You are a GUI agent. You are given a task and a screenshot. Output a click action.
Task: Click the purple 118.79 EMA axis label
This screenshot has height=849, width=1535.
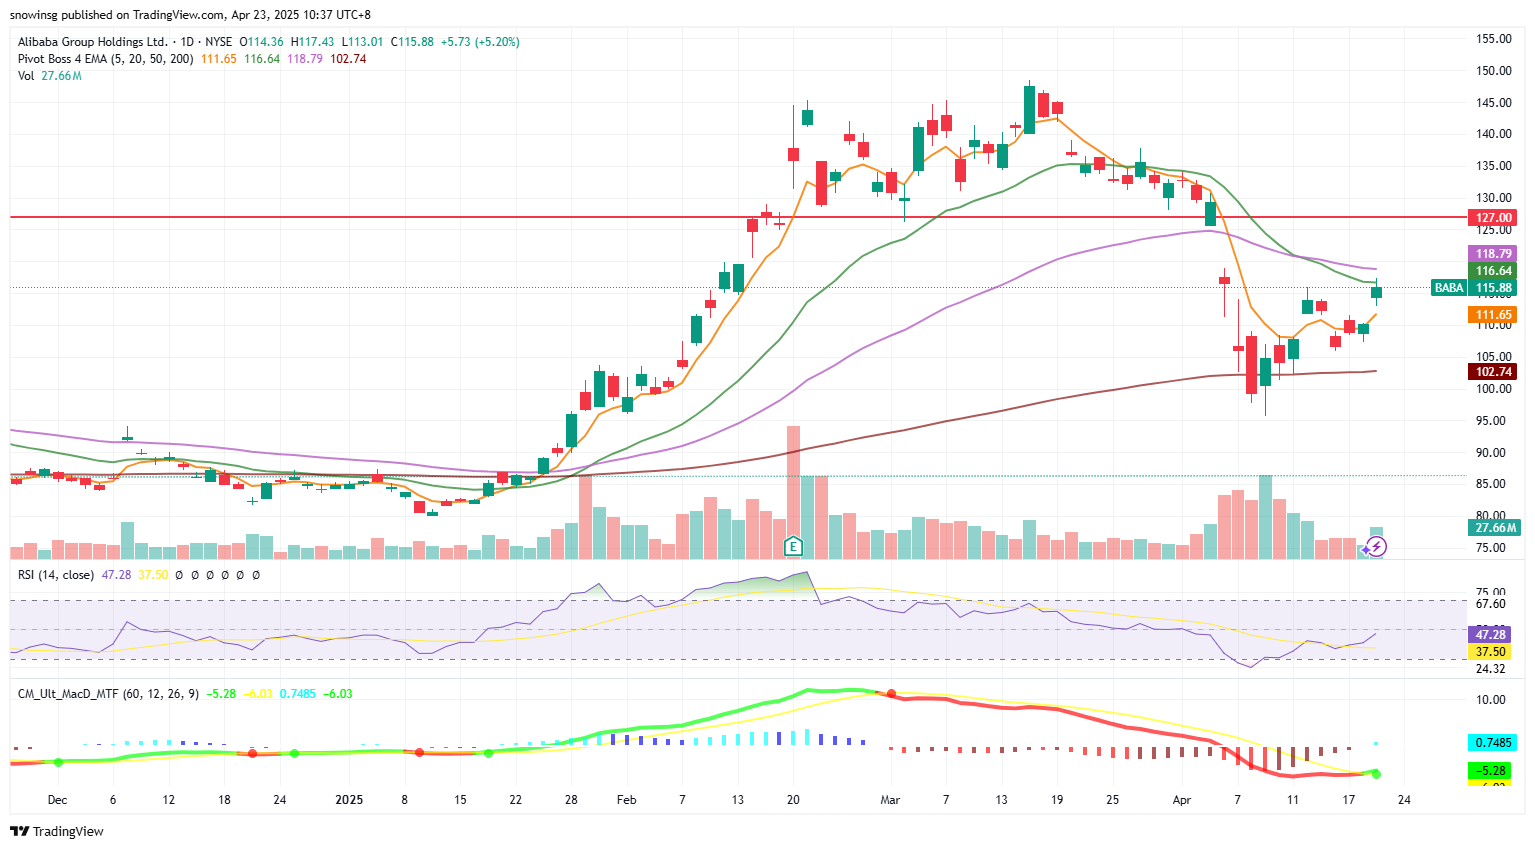pos(1493,254)
